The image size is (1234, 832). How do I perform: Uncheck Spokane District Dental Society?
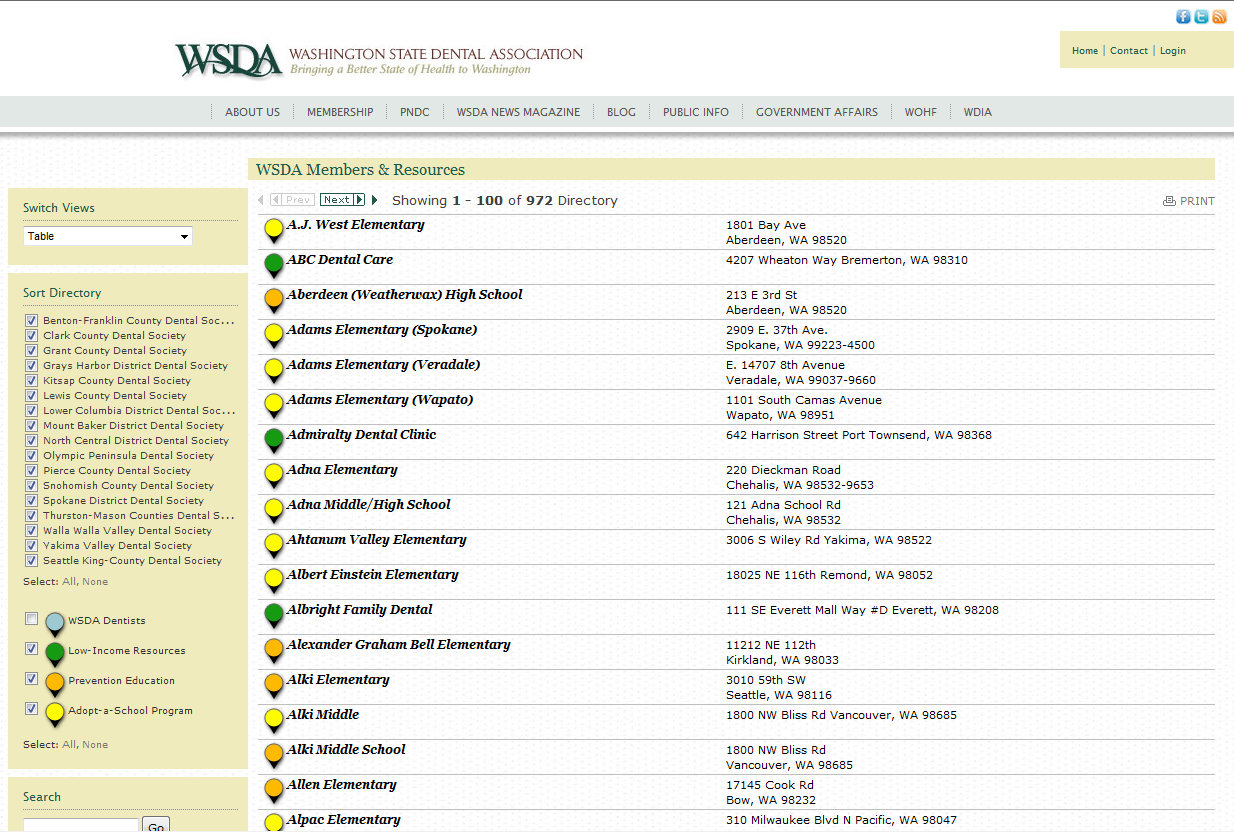(x=31, y=501)
